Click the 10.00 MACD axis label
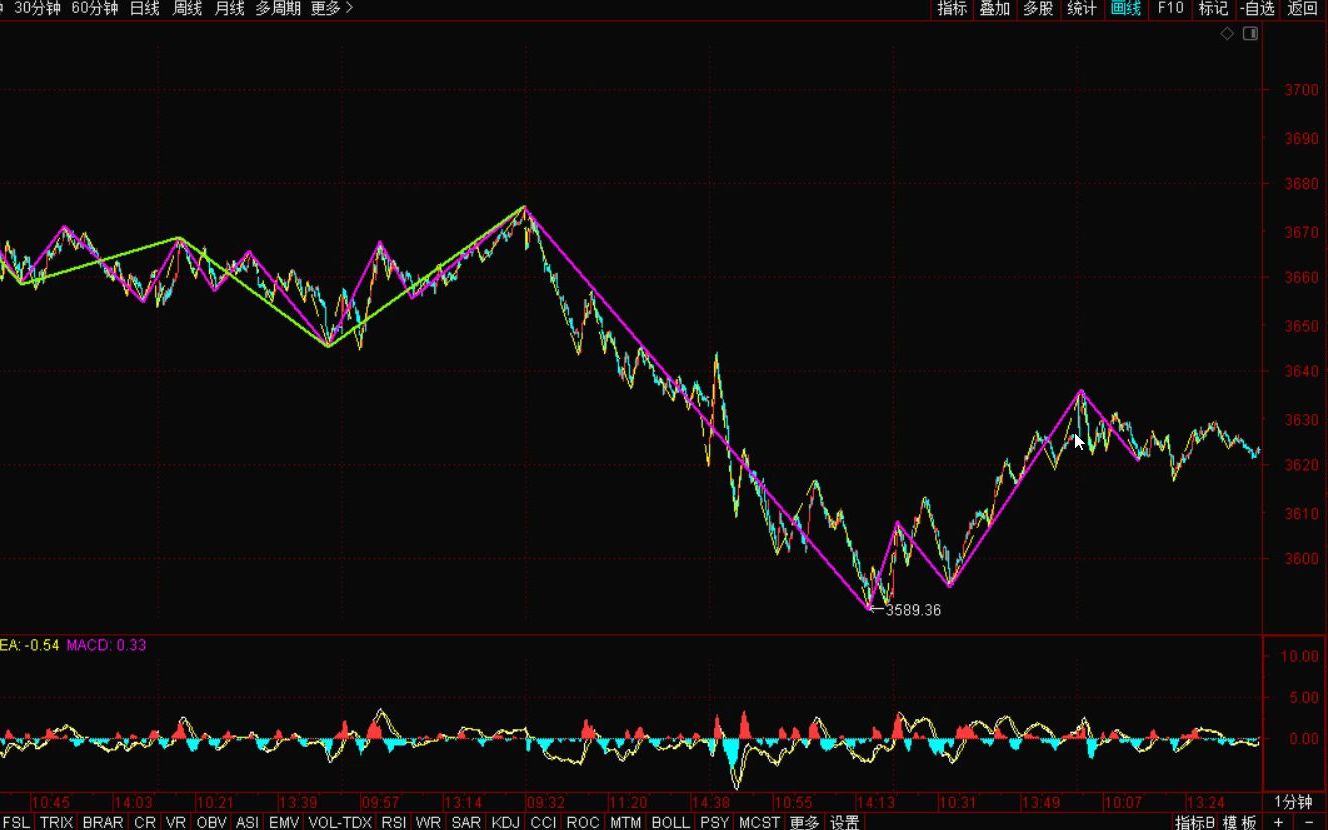The width and height of the screenshot is (1328, 830). 1300,656
